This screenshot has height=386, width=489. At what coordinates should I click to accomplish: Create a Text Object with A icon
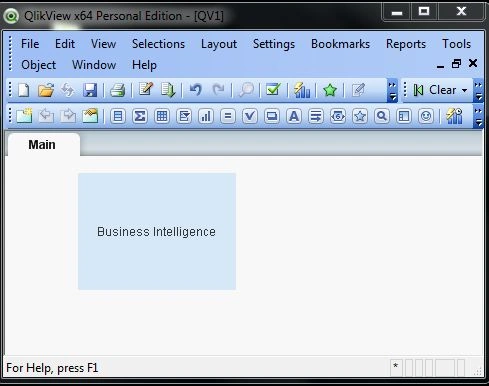pos(294,116)
